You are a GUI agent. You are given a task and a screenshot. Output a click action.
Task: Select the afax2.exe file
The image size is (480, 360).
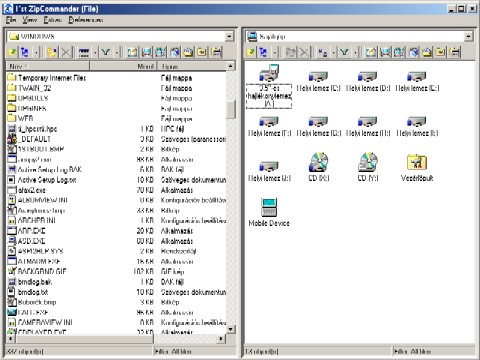tap(27, 190)
